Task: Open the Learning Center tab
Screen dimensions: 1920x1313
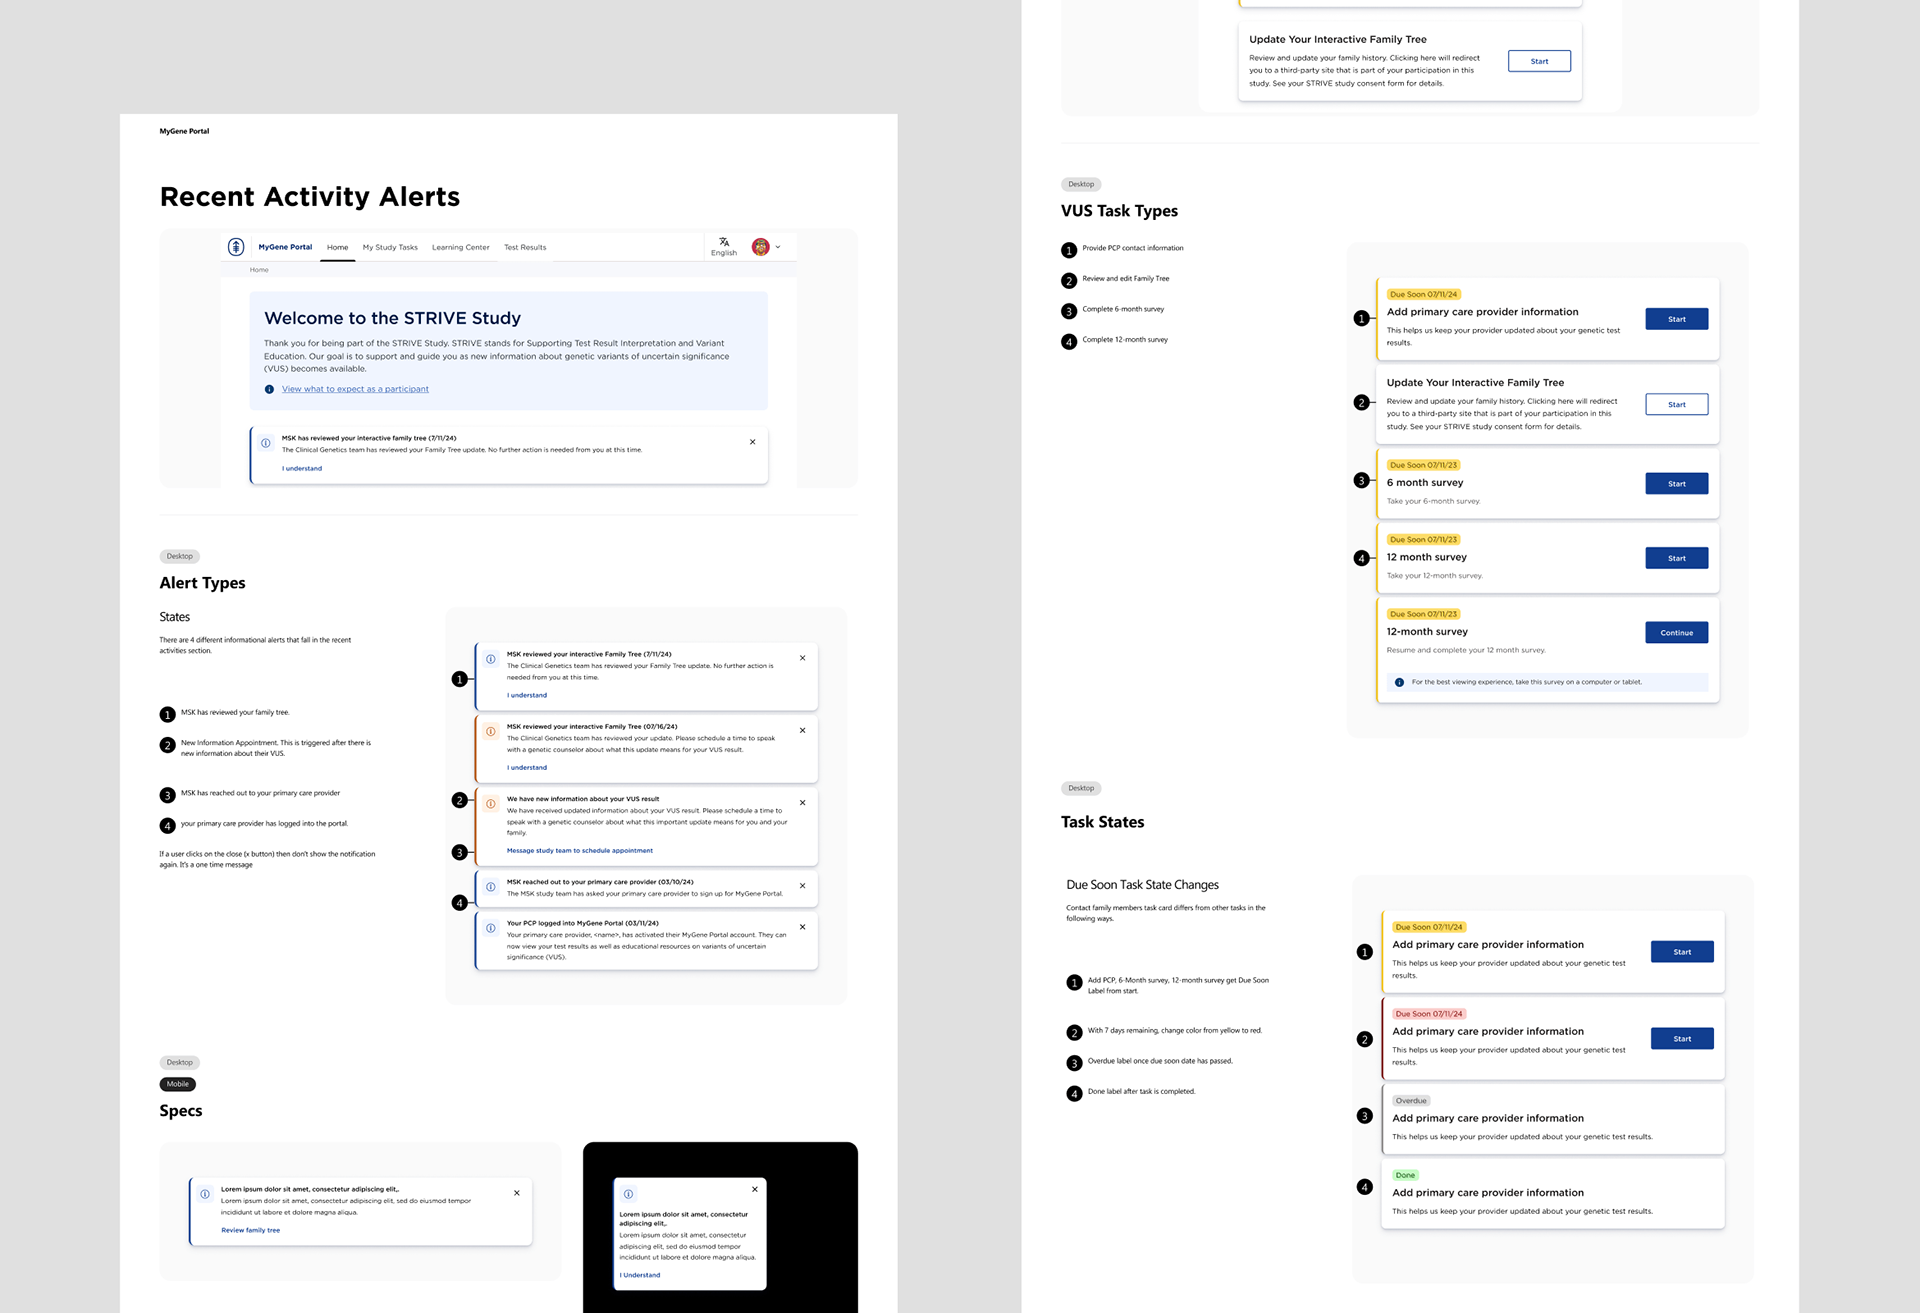Action: tap(460, 247)
